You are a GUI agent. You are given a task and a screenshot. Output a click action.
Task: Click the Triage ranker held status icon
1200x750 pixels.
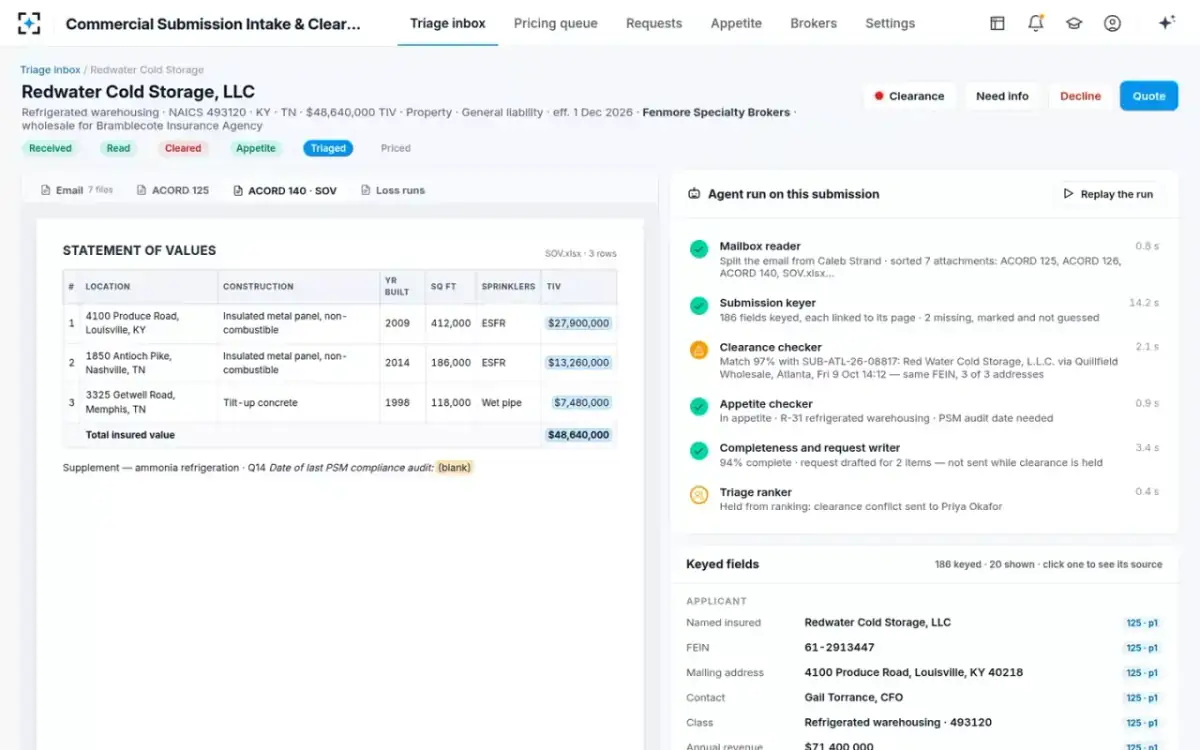coord(699,495)
